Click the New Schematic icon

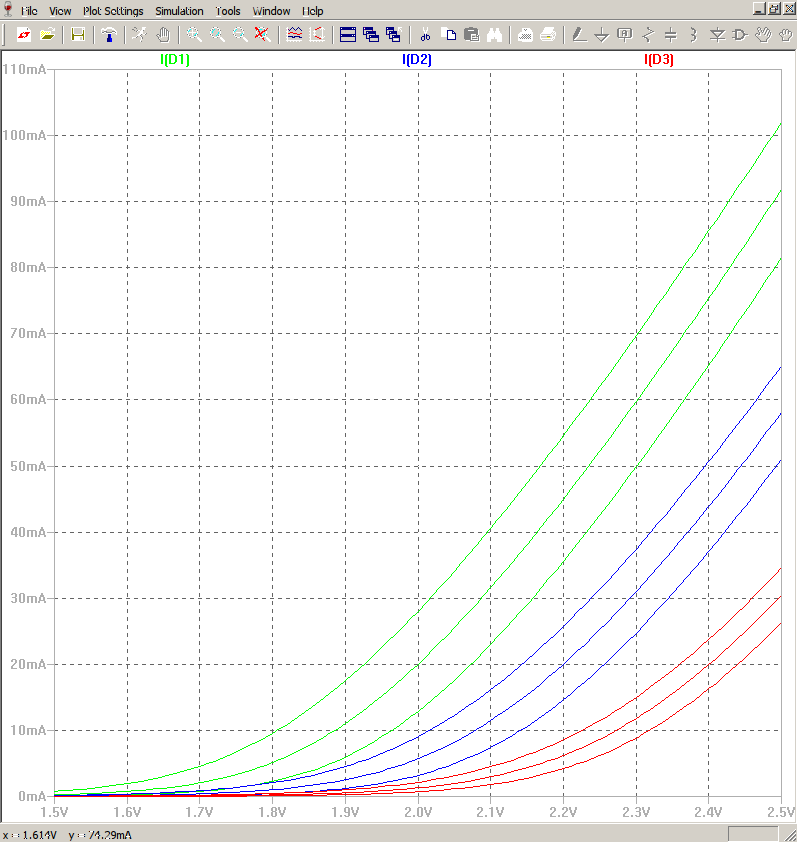(24, 35)
